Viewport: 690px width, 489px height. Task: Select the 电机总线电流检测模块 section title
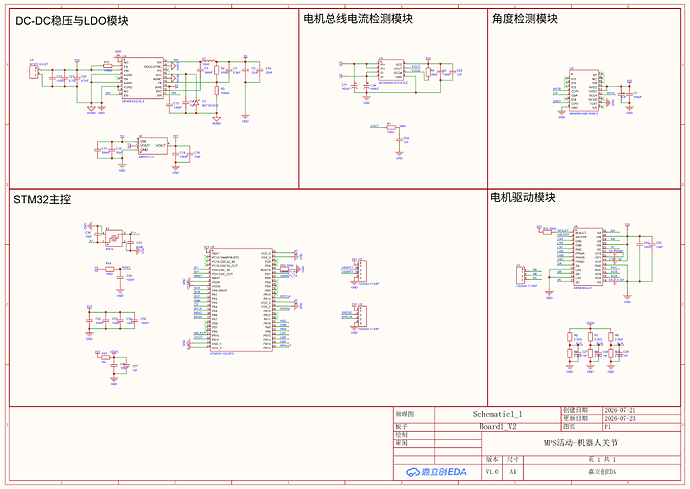pyautogui.click(x=358, y=18)
